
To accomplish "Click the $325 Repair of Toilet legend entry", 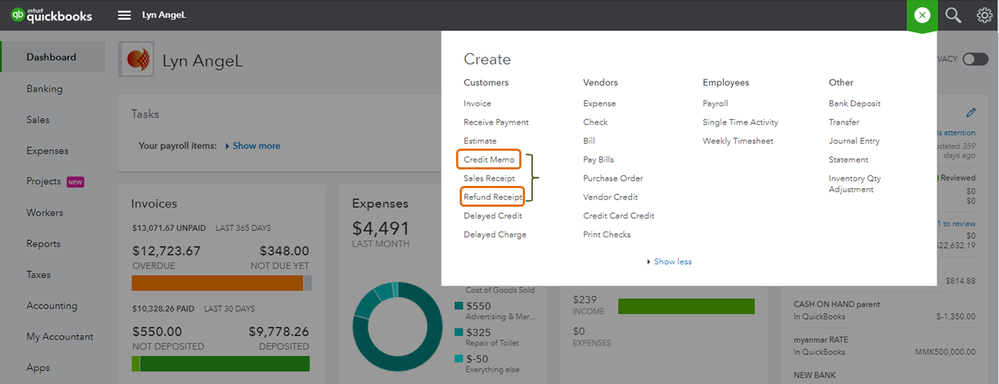I will 487,338.
